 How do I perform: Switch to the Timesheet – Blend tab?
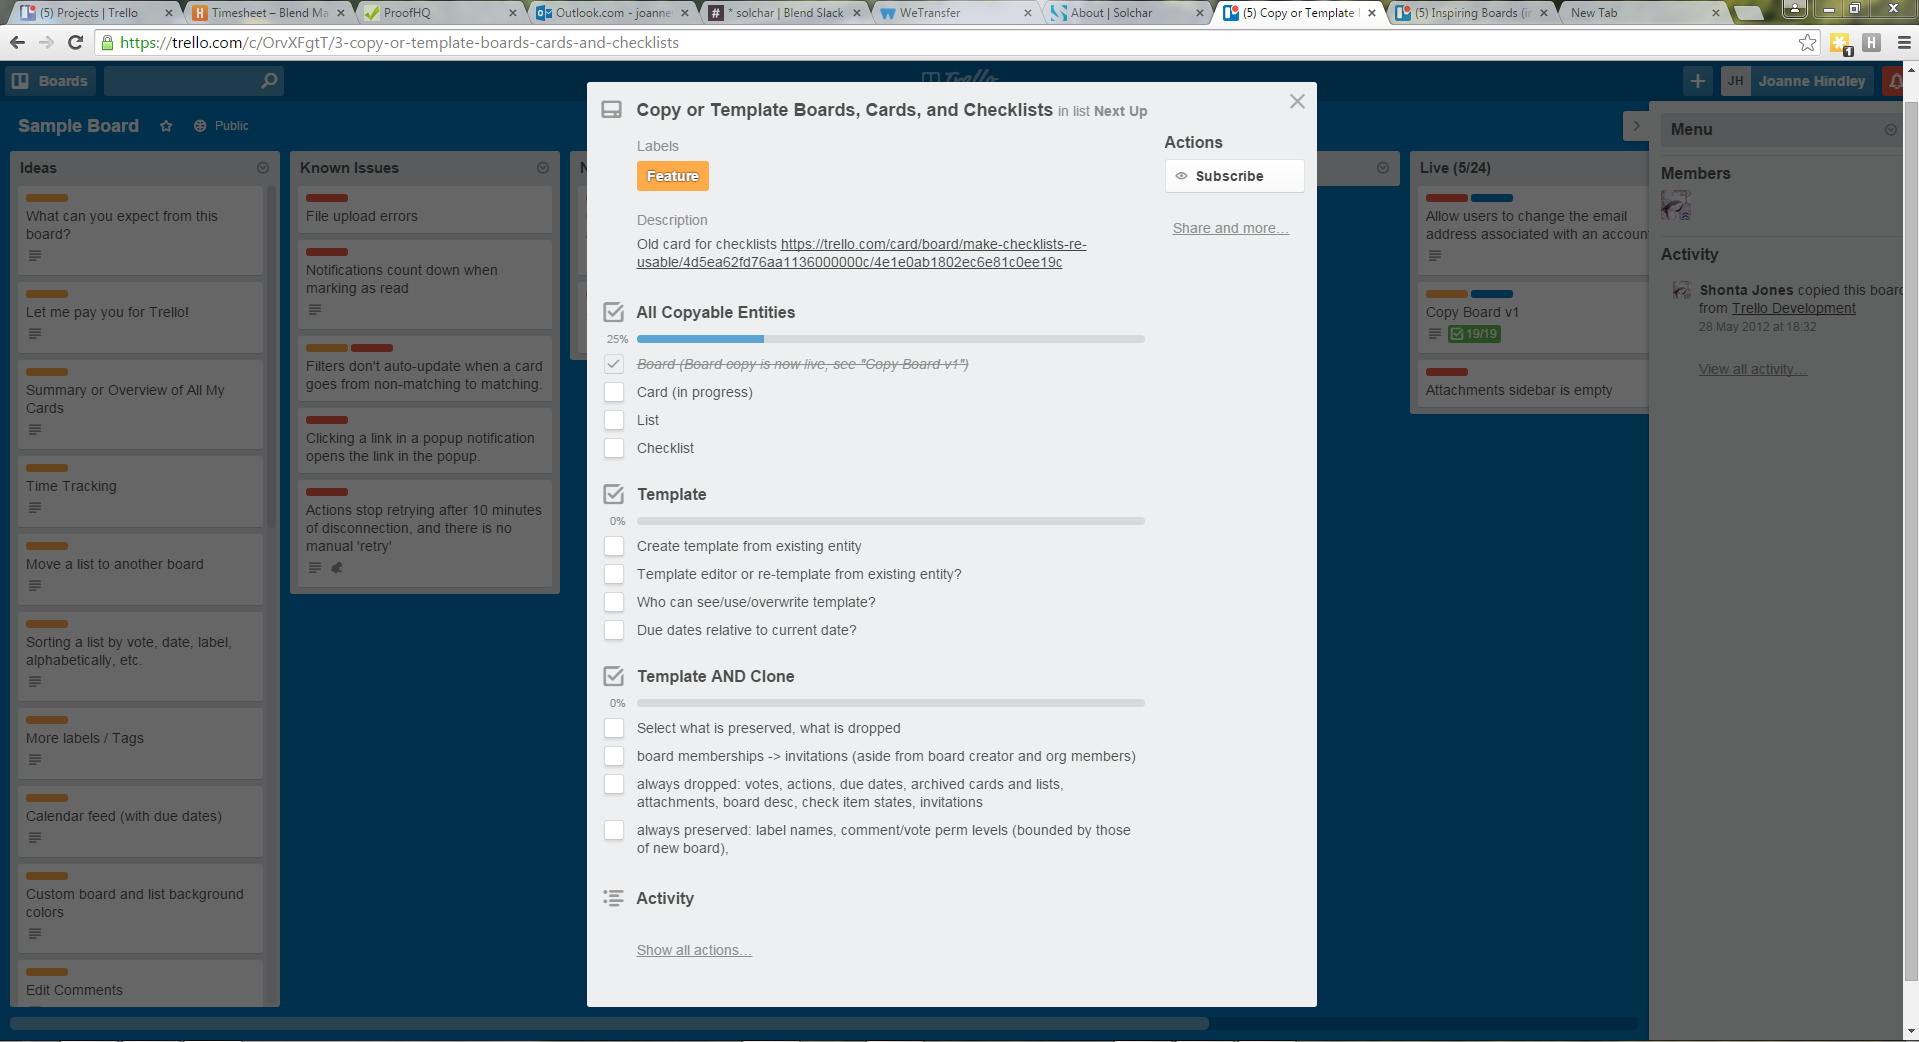point(268,13)
